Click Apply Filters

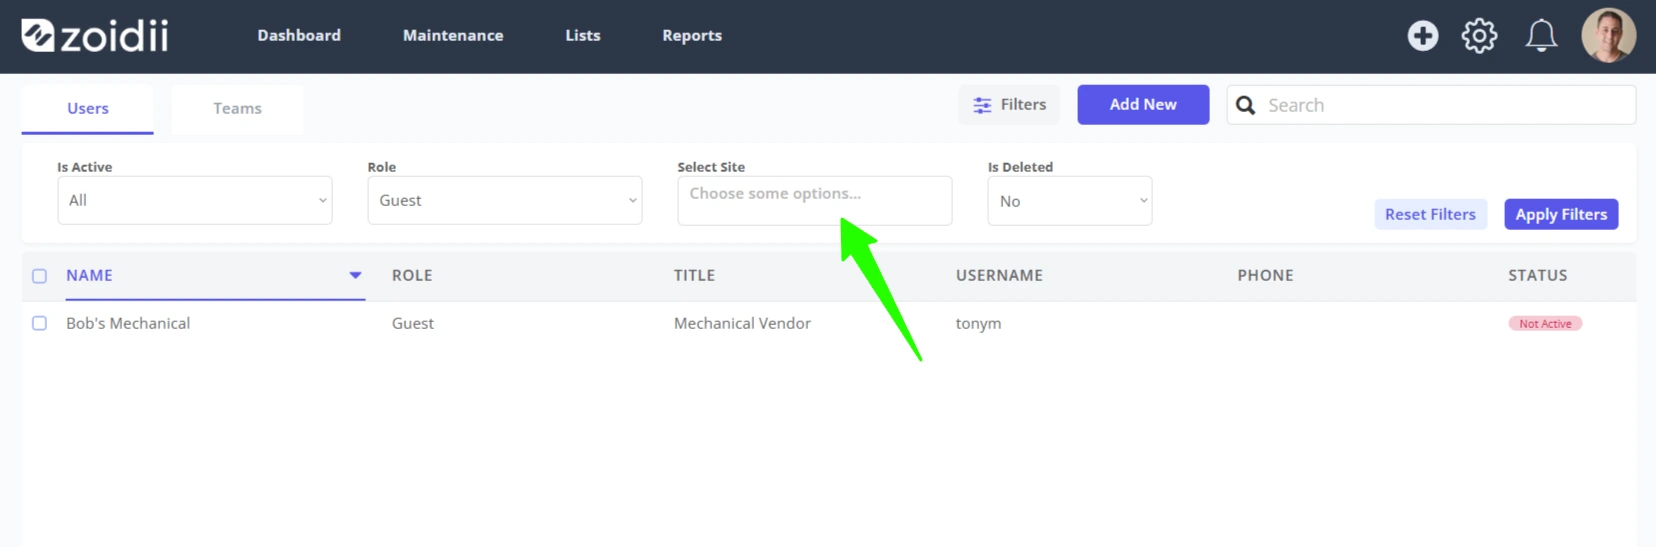pos(1561,214)
